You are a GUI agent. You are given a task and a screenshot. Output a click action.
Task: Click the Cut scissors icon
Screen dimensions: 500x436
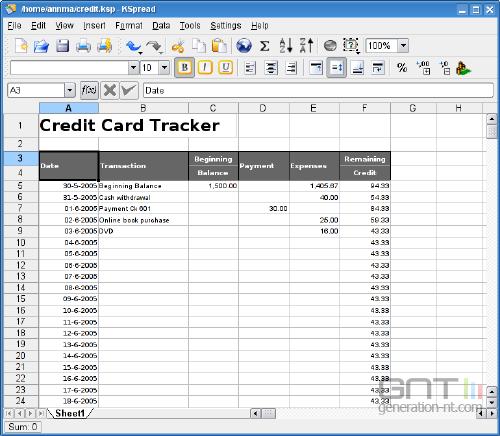(x=178, y=46)
